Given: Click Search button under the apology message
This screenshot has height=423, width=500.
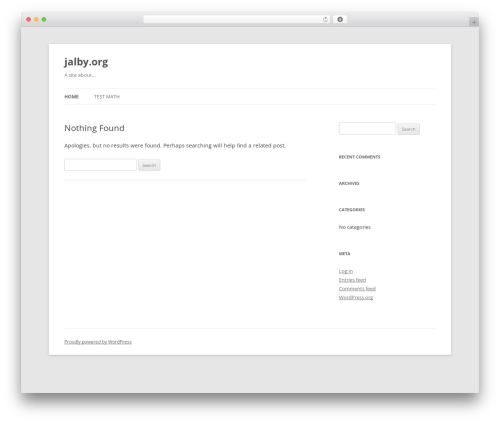Looking at the screenshot, I should pyautogui.click(x=149, y=165).
